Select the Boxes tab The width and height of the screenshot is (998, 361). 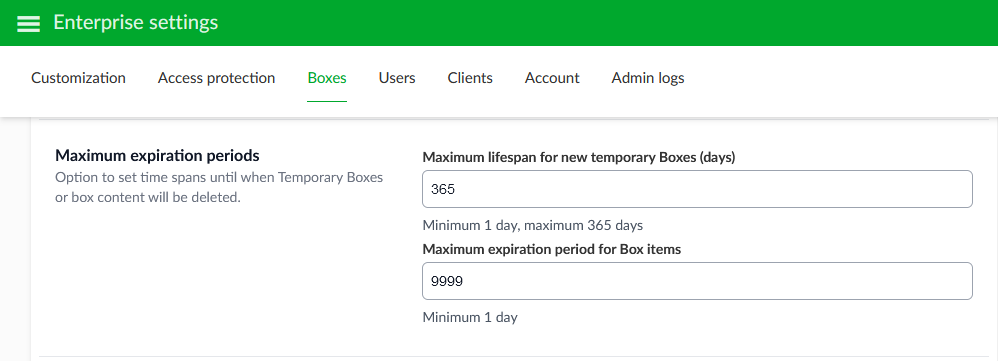click(x=327, y=78)
